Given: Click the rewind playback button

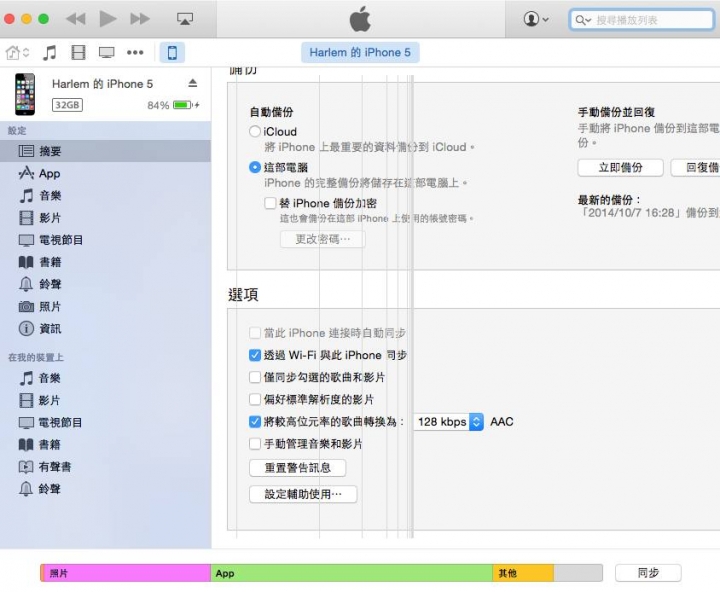Looking at the screenshot, I should (76, 19).
